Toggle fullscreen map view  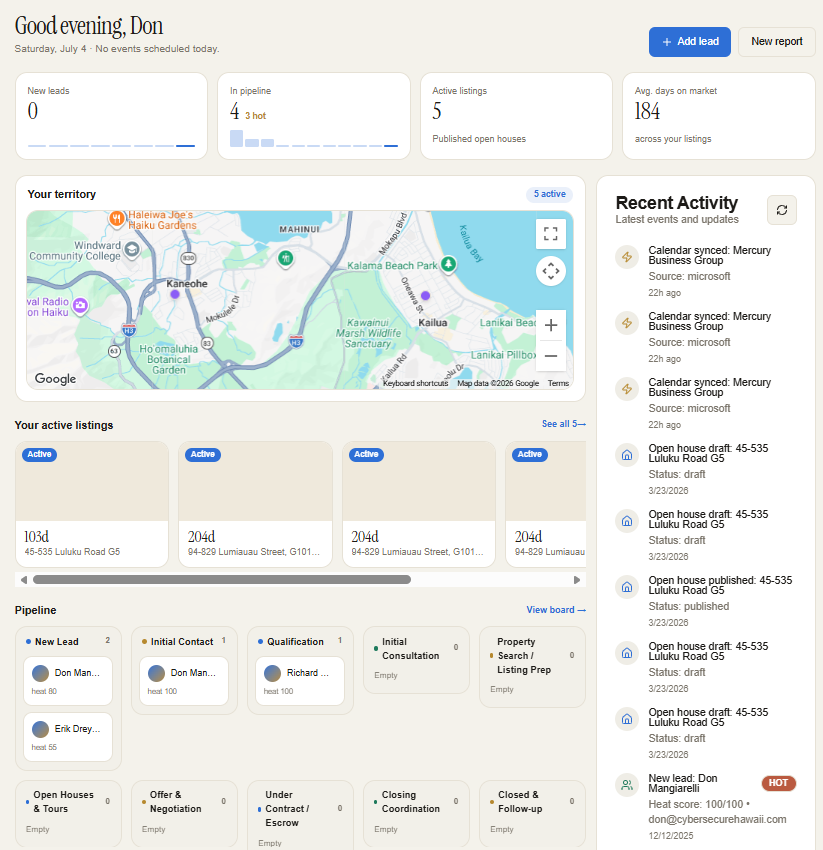550,234
